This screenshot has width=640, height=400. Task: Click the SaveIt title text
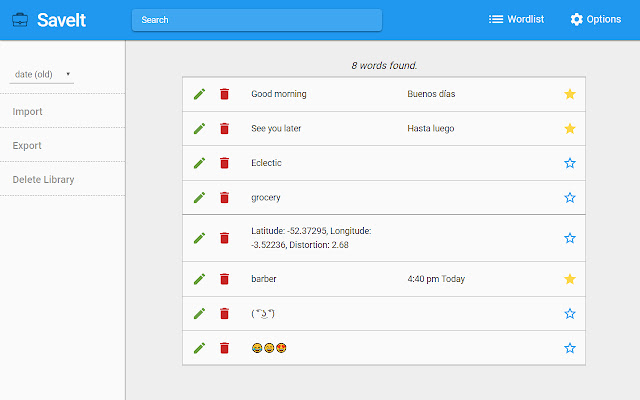[62, 20]
